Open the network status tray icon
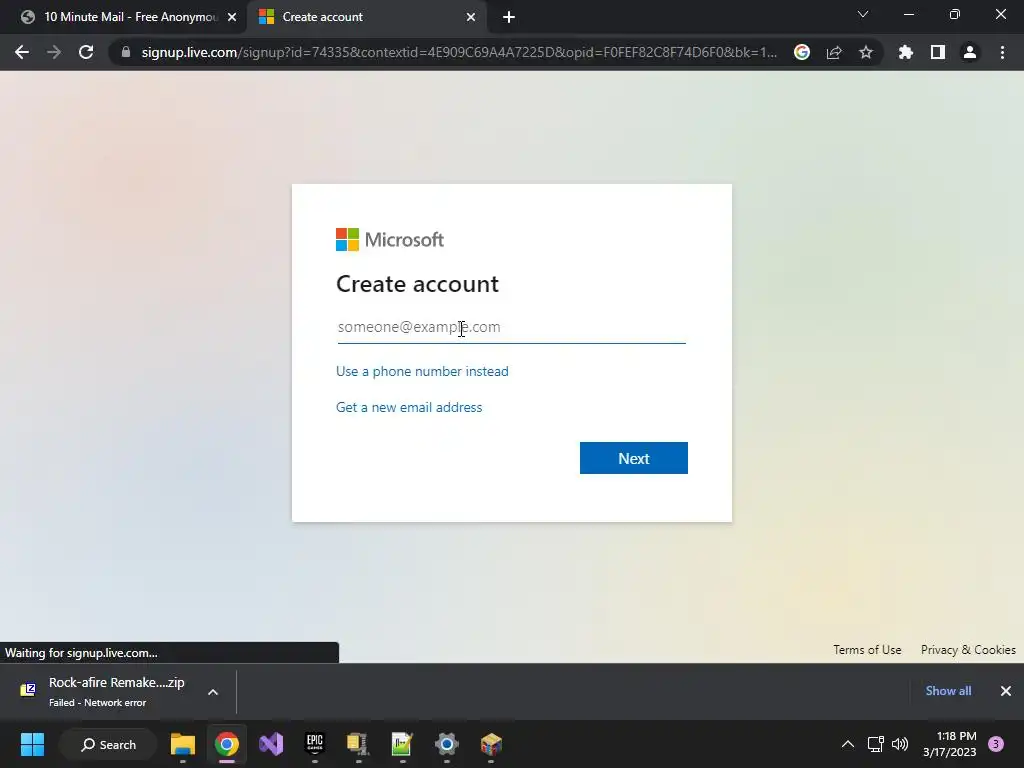This screenshot has width=1024, height=768. tap(875, 744)
